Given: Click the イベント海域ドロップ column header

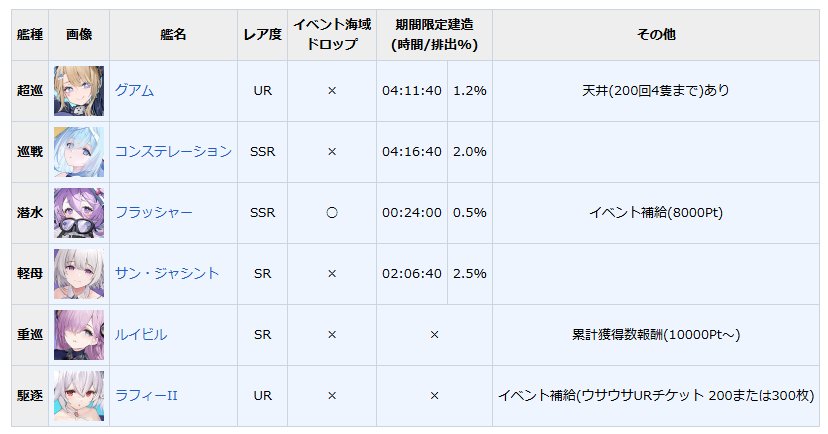Looking at the screenshot, I should pyautogui.click(x=332, y=35).
